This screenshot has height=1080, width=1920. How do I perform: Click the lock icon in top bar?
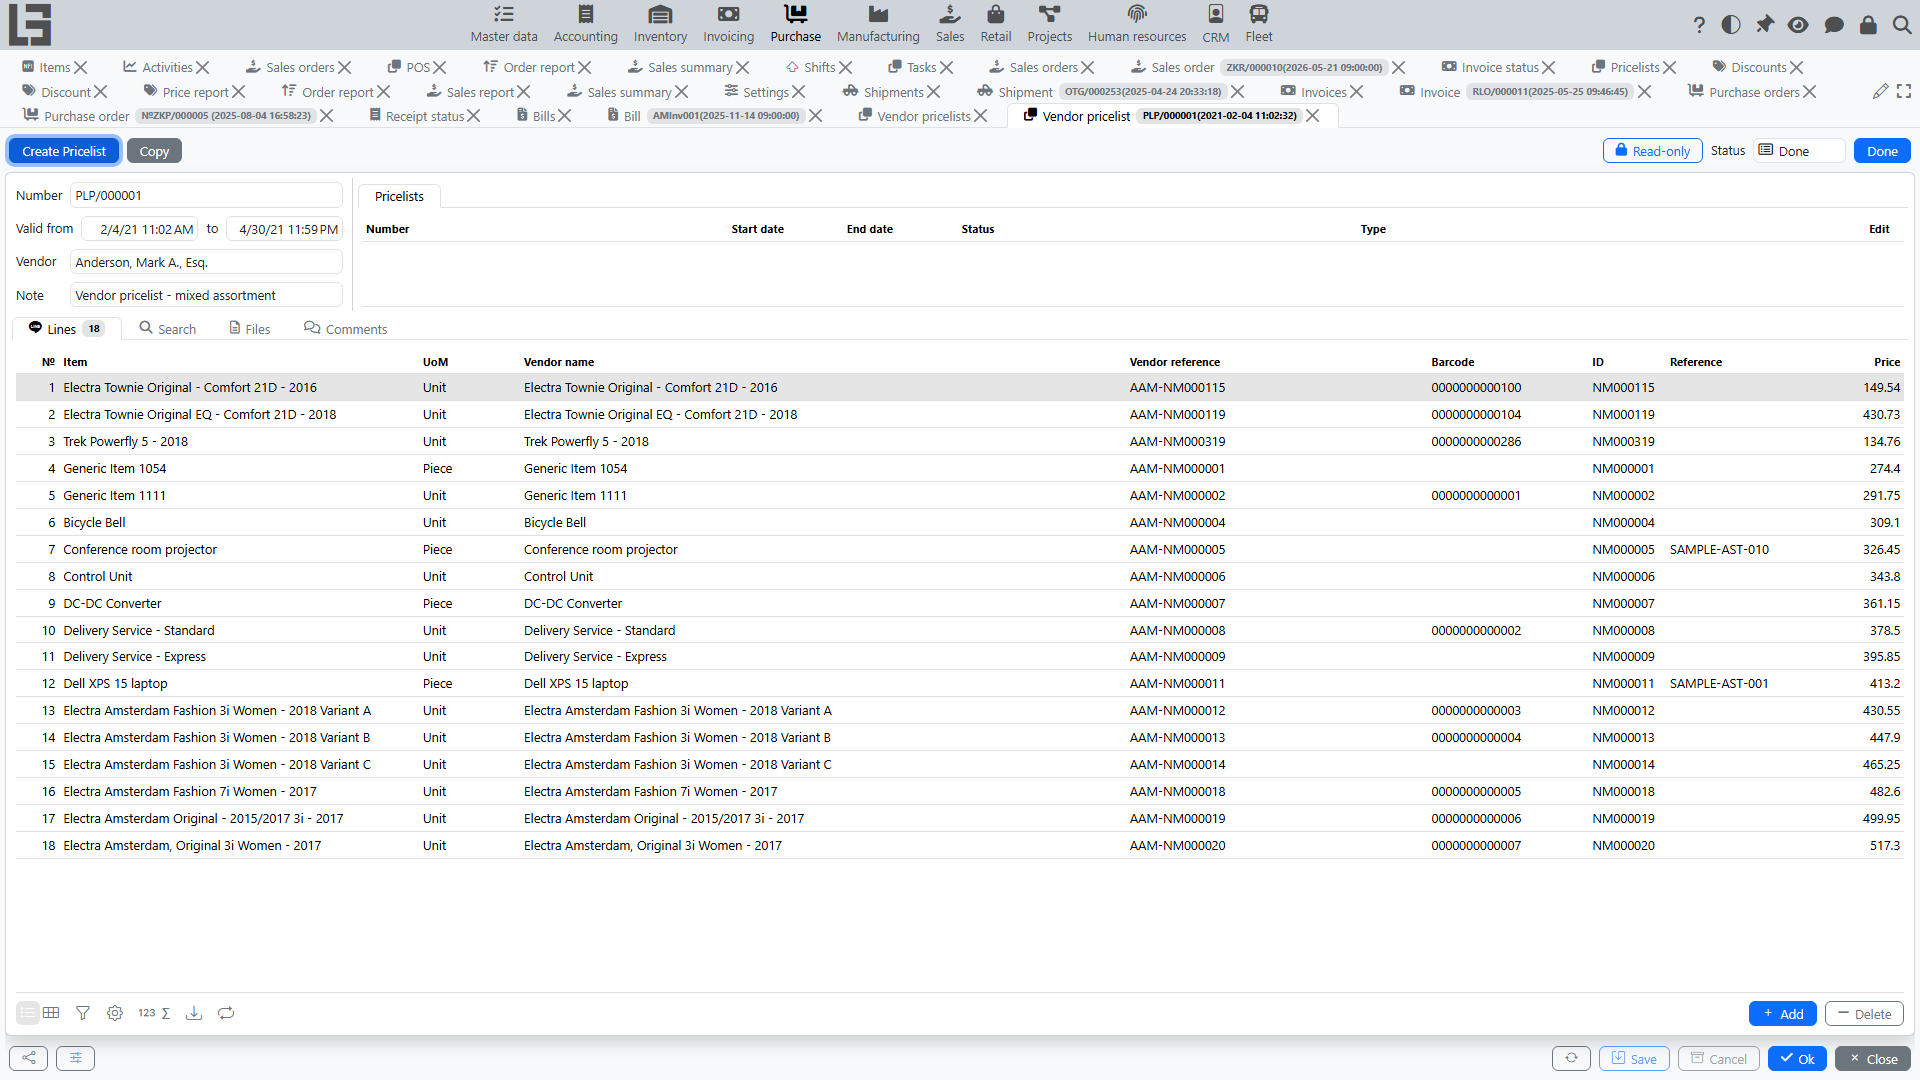click(1868, 25)
